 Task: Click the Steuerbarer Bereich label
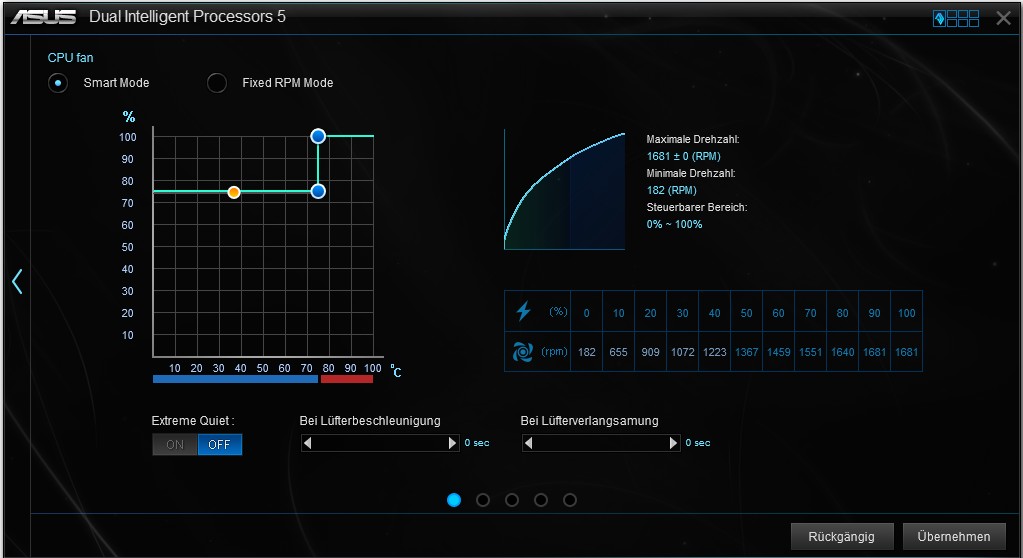tap(697, 208)
